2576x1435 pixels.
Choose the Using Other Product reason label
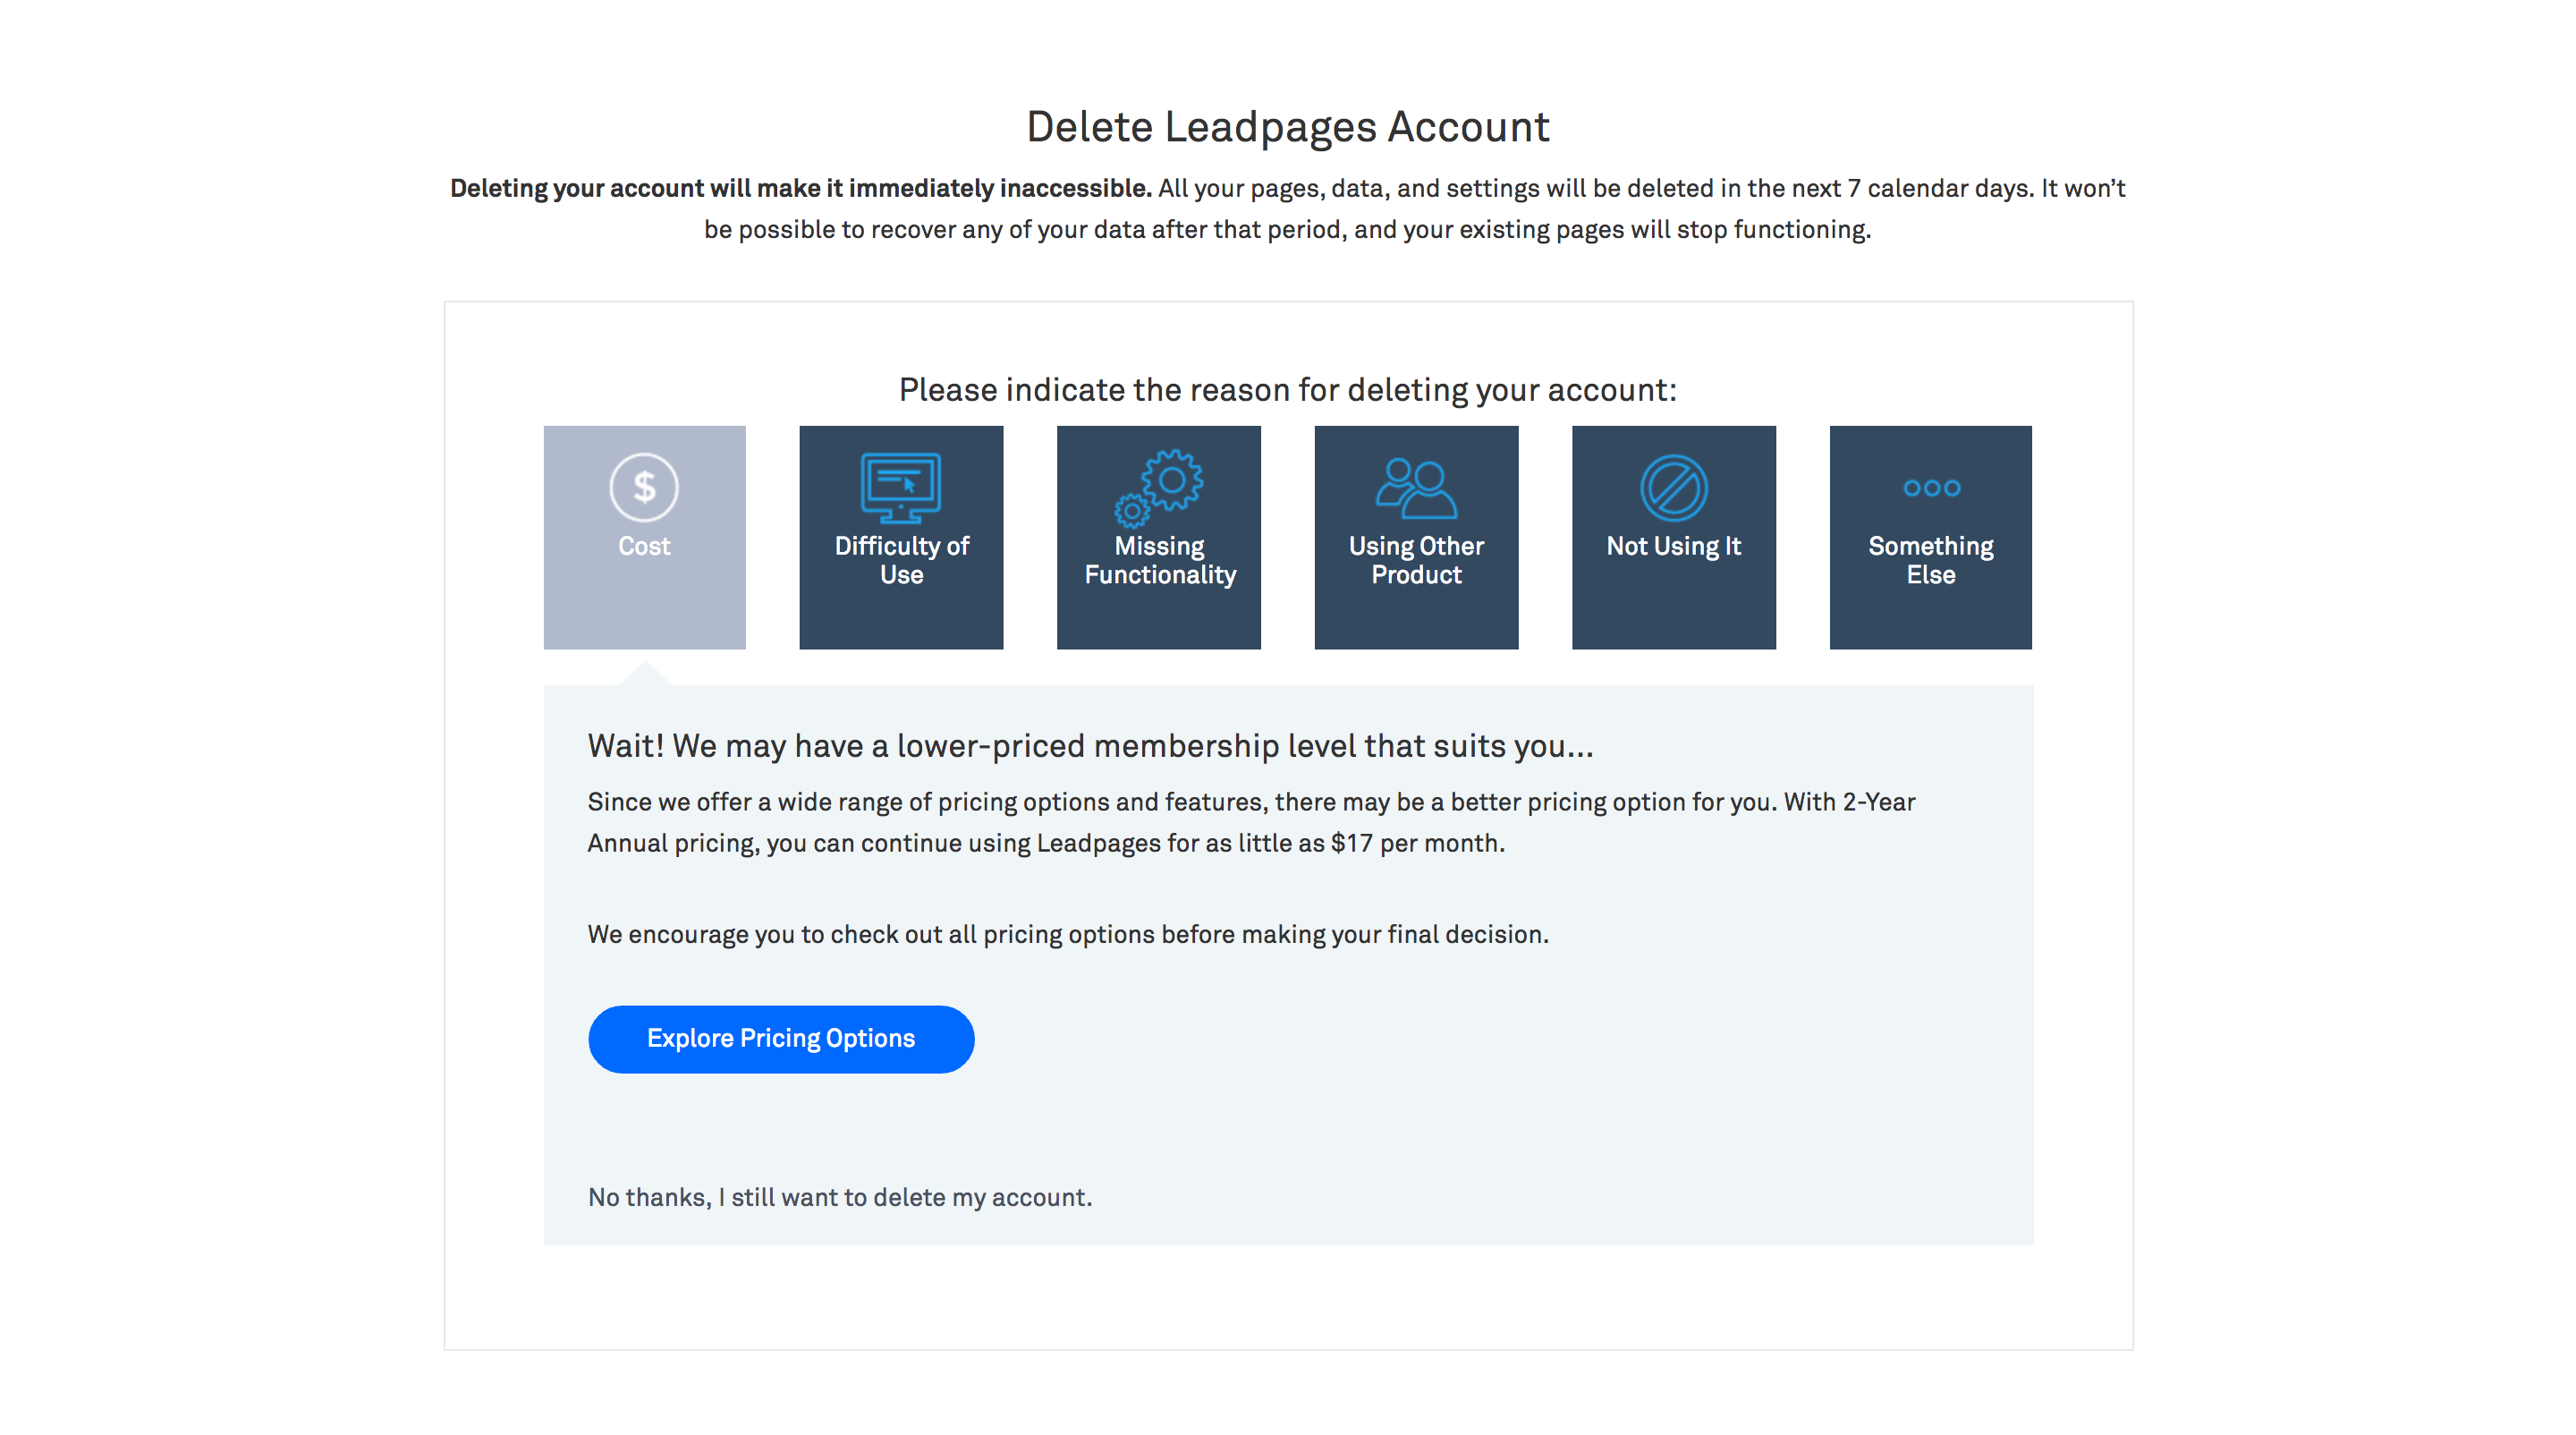point(1416,560)
